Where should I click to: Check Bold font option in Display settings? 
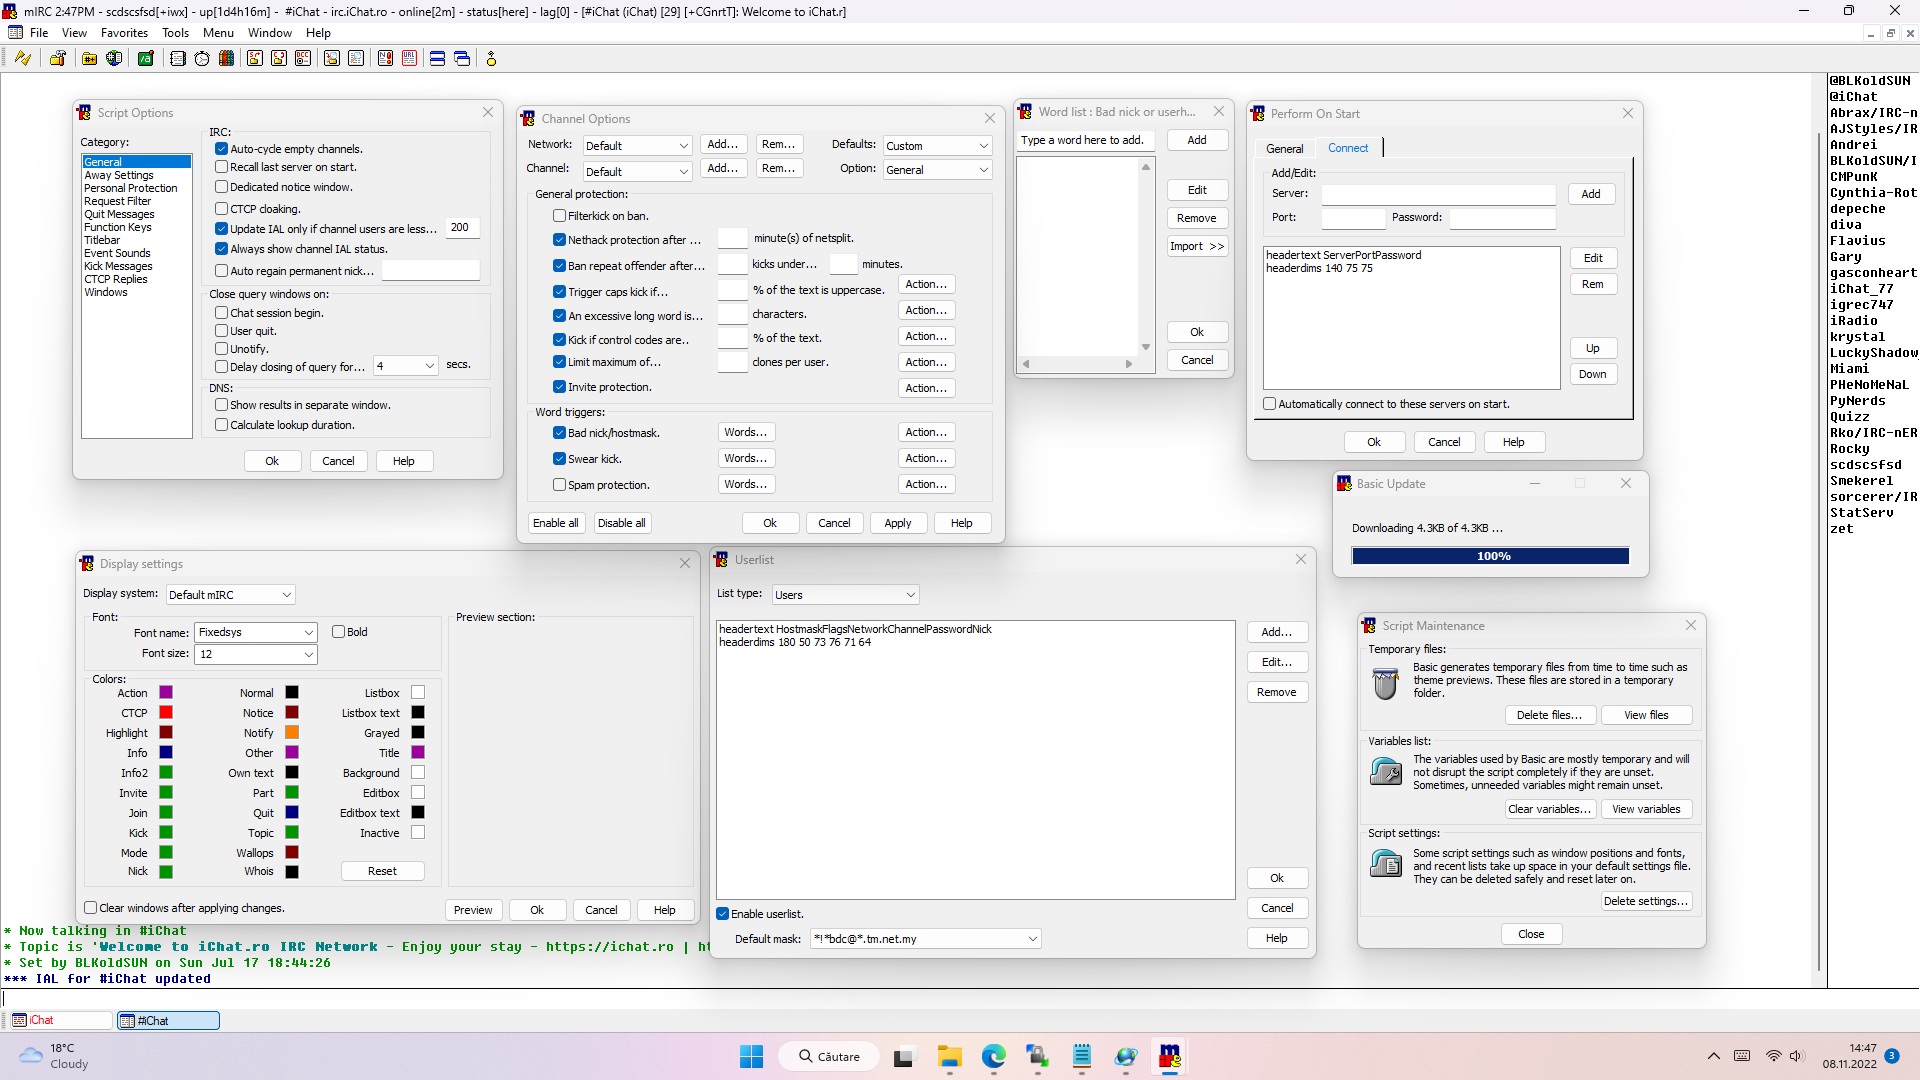339,632
